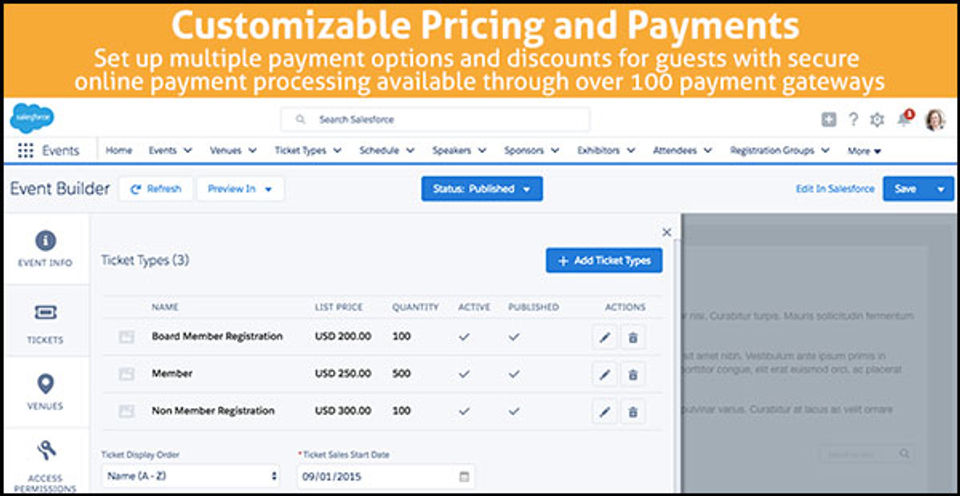
Task: Click the LIST PRICE column header
Action: tap(339, 307)
